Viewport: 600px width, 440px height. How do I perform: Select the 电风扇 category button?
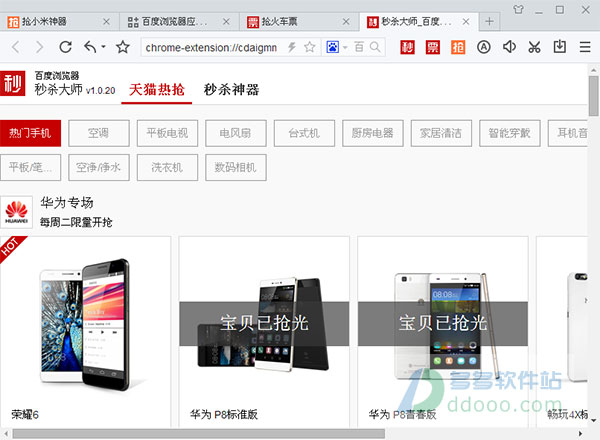[x=236, y=133]
